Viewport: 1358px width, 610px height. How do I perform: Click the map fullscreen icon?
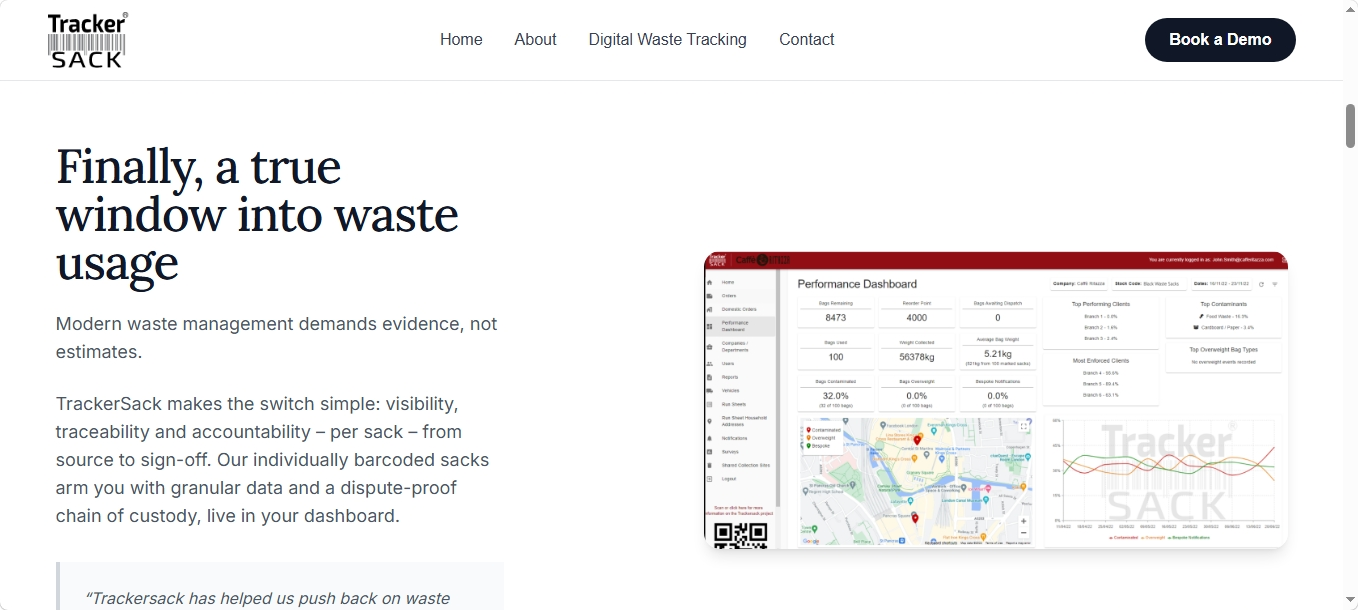(x=1024, y=426)
